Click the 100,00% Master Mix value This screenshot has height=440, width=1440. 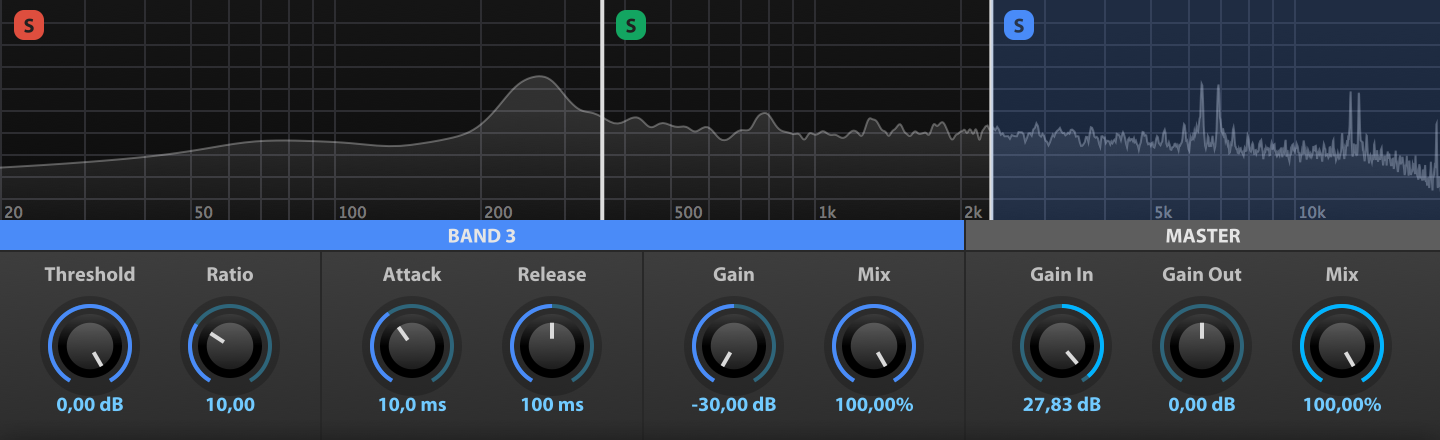click(1342, 405)
